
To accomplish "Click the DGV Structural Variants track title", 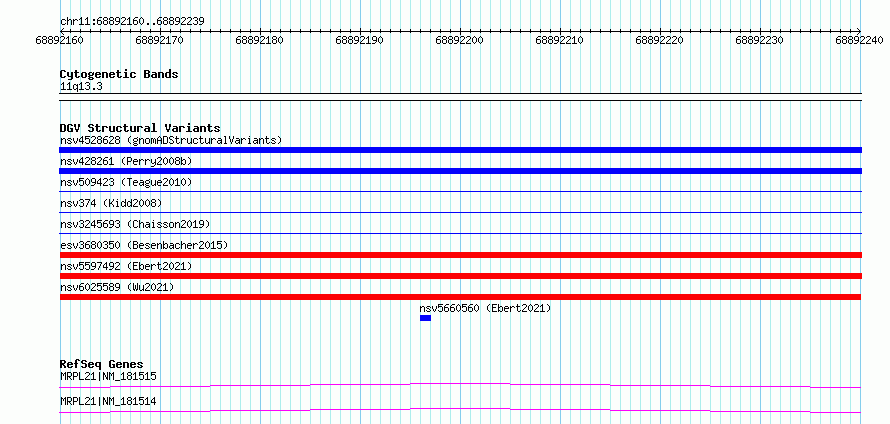I will coord(140,128).
